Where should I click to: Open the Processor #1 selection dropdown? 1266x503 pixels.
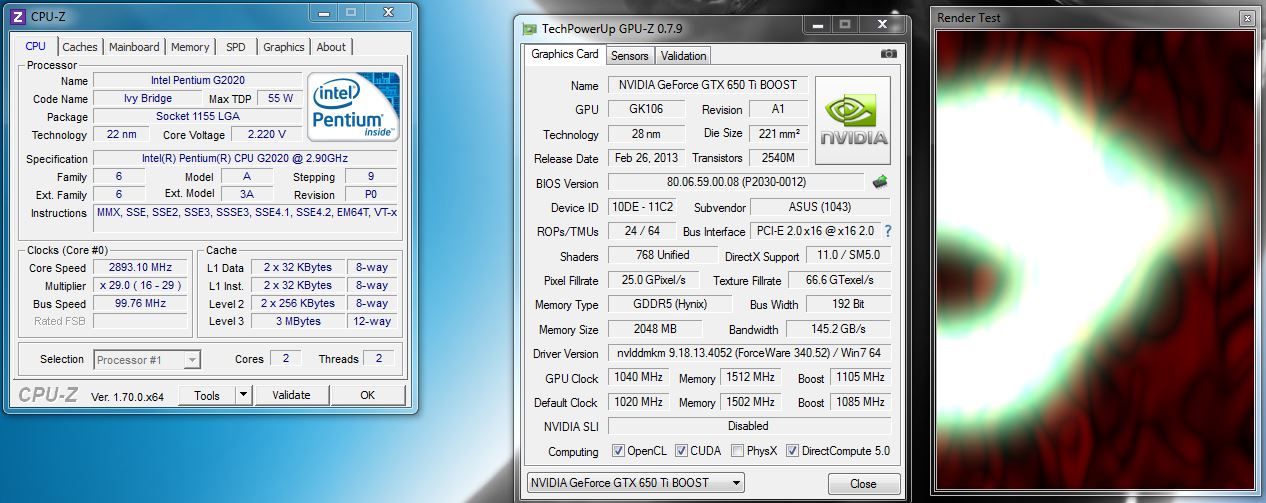148,360
